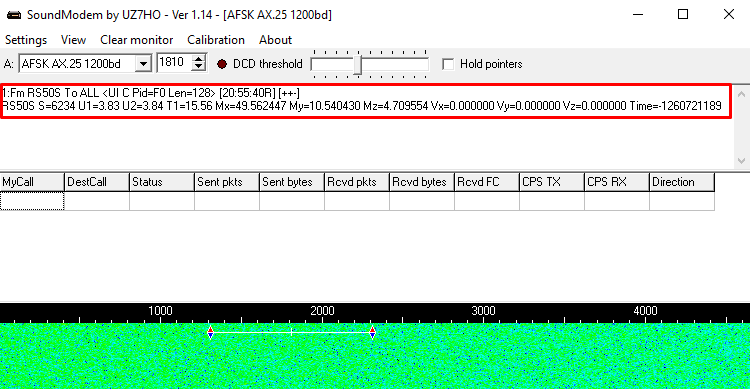The image size is (750, 389).
Task: Click the DCD threshold label
Action: (268, 64)
